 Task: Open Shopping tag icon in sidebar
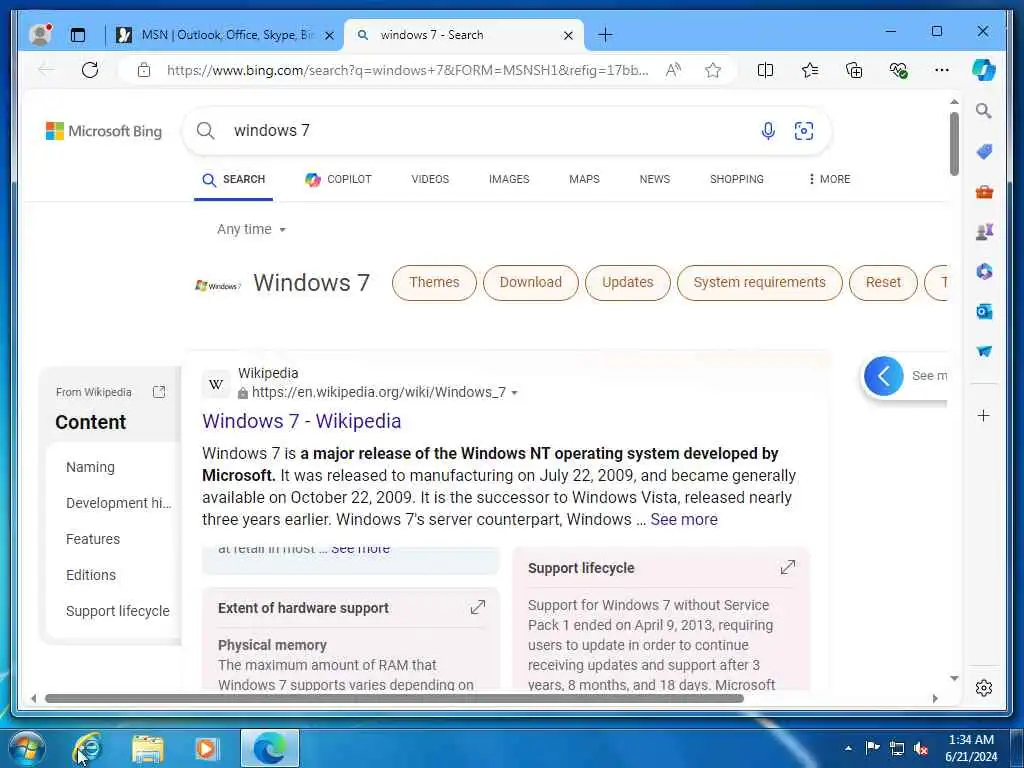pos(984,152)
